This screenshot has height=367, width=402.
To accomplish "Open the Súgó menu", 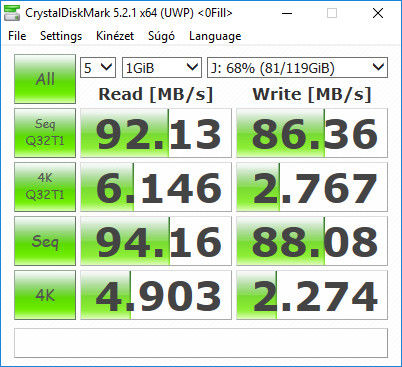I will click(161, 36).
